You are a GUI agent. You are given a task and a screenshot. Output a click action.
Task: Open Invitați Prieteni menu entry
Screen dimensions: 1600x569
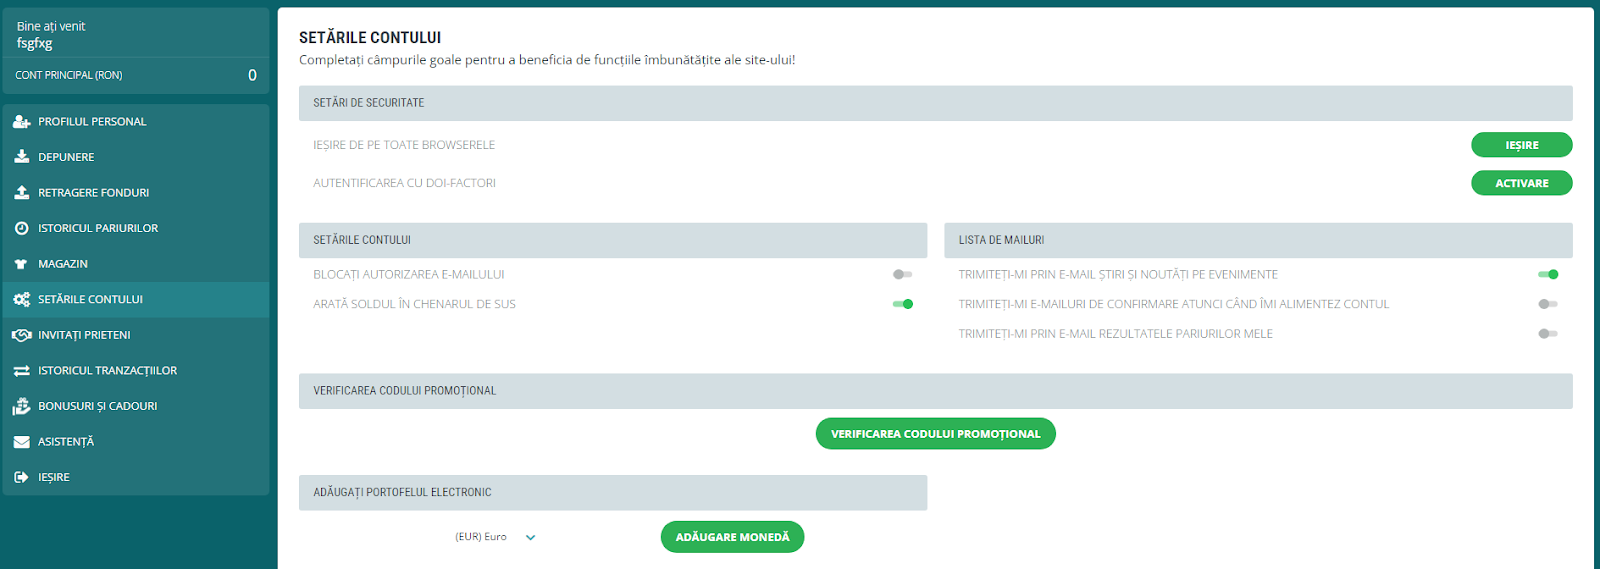click(136, 335)
